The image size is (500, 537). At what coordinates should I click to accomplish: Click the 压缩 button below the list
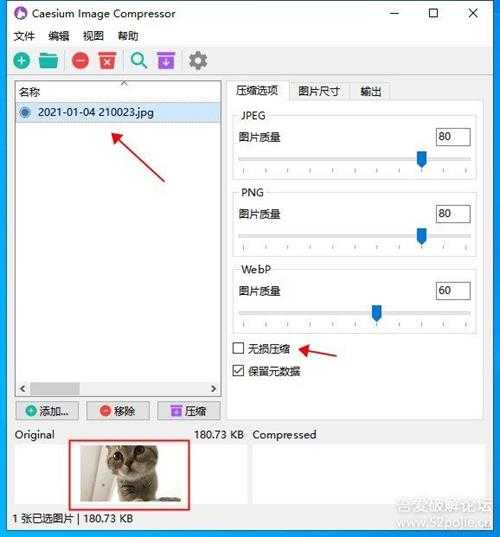(189, 411)
